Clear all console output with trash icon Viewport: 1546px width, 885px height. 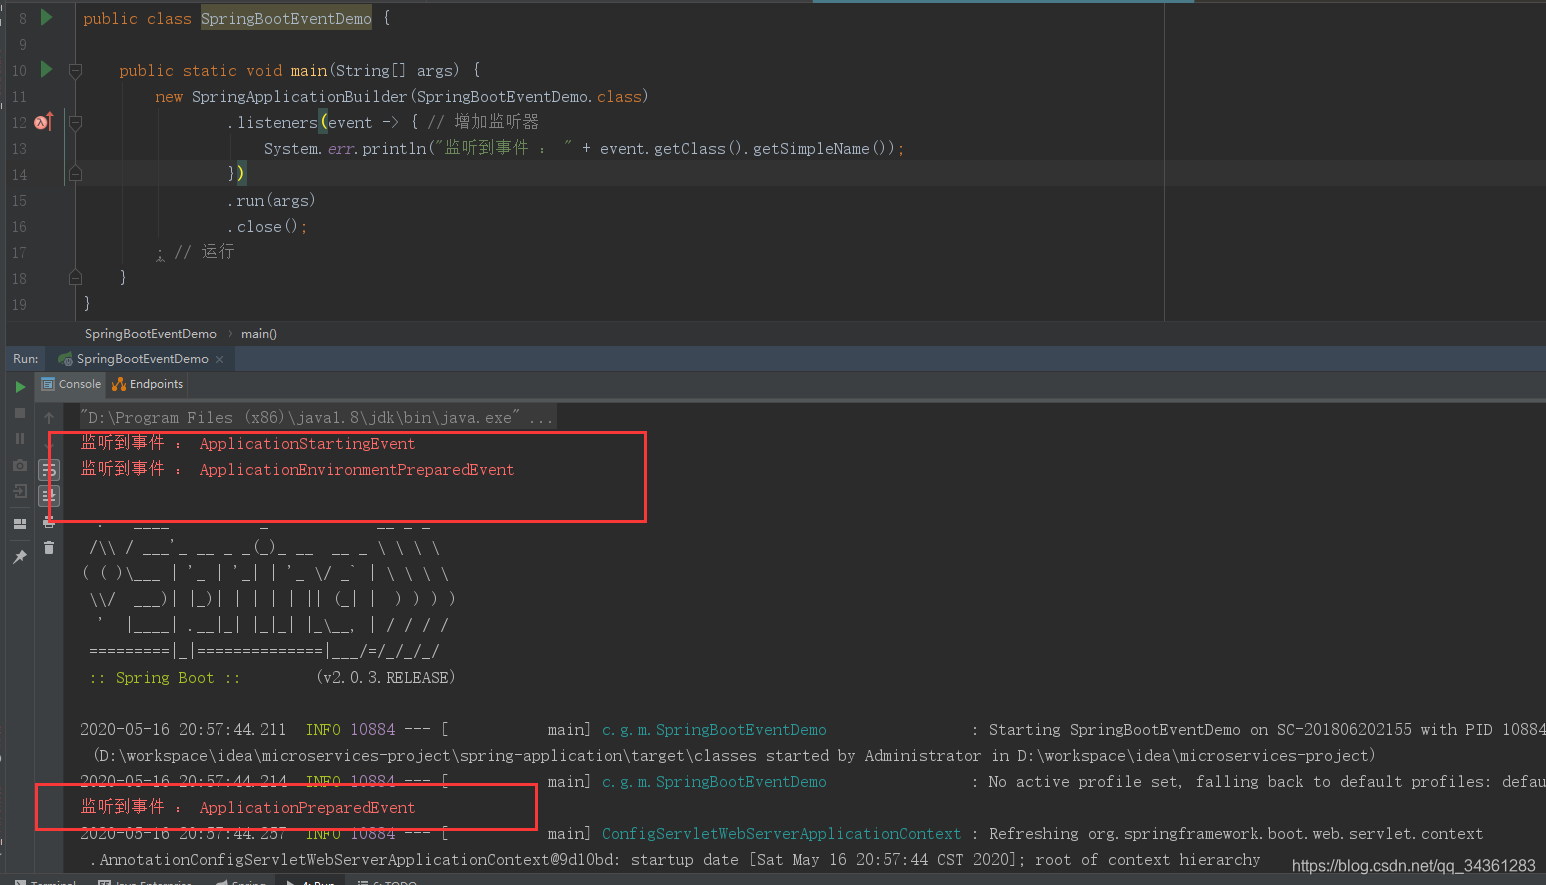(x=49, y=547)
